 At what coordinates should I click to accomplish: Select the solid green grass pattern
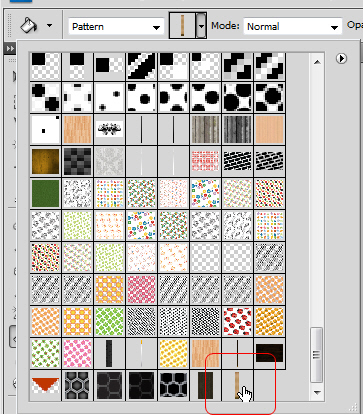pos(45,194)
